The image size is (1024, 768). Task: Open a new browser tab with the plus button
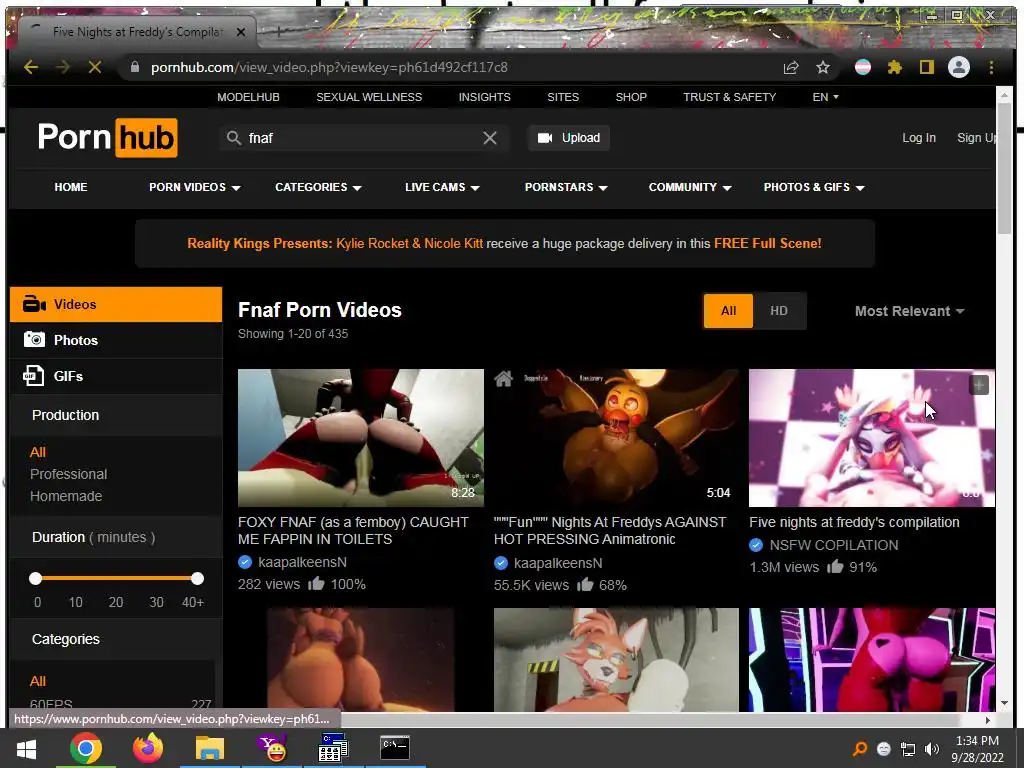[278, 31]
